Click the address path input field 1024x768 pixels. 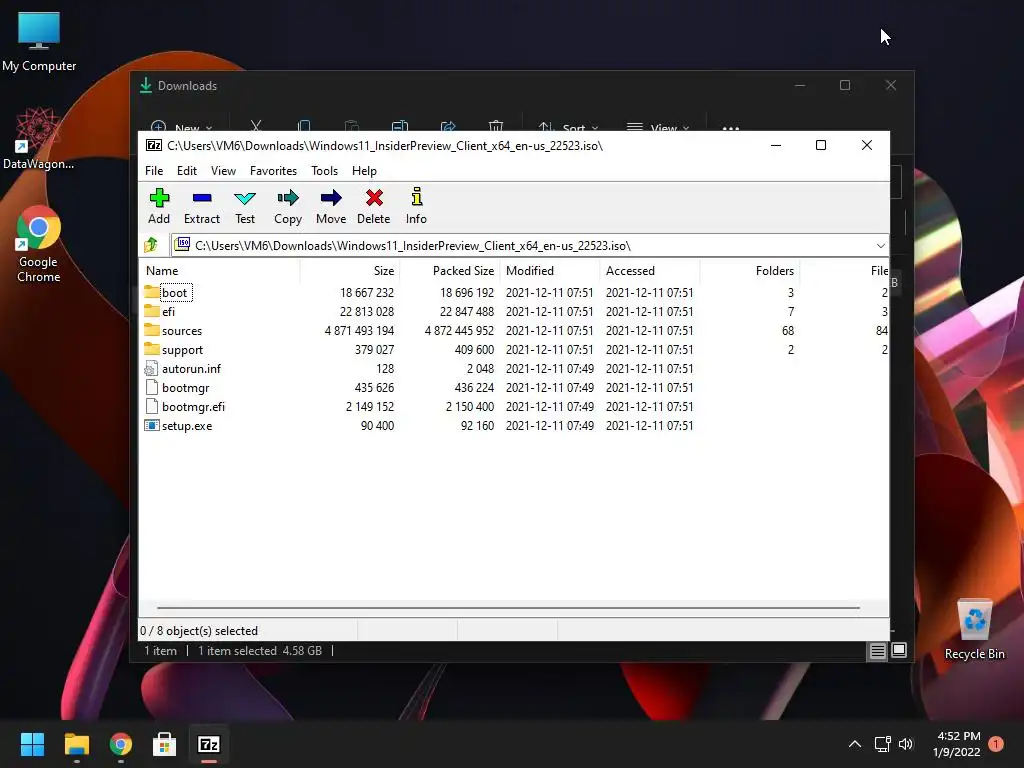530,246
